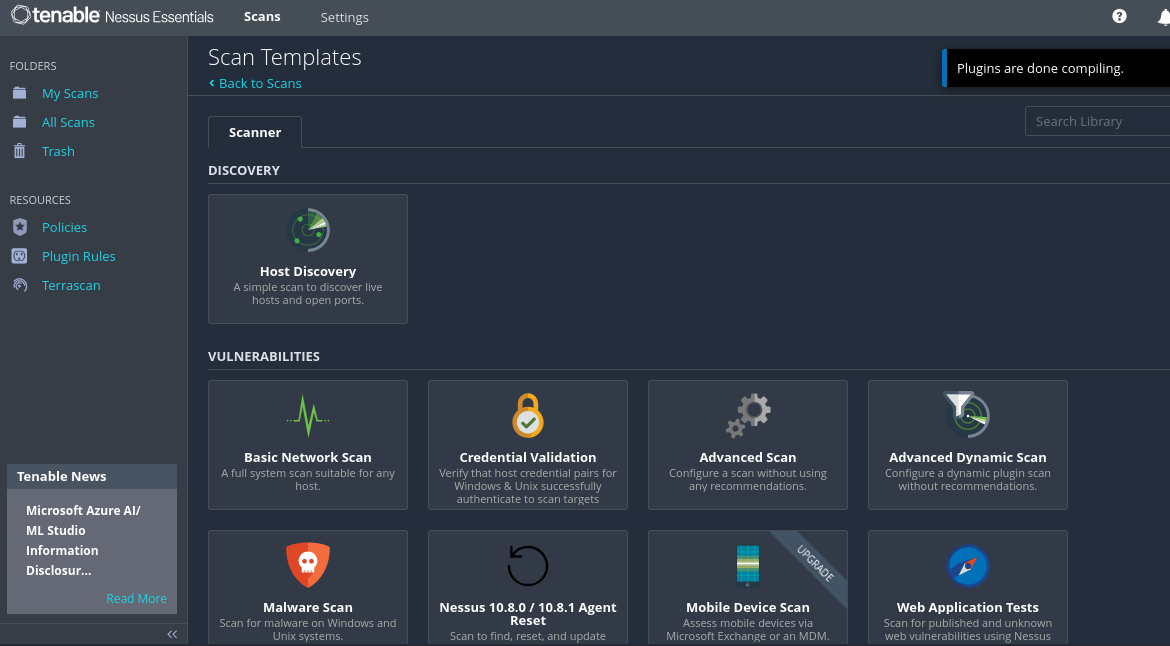Click the Advanced Dynamic Scan funnel icon

point(967,415)
